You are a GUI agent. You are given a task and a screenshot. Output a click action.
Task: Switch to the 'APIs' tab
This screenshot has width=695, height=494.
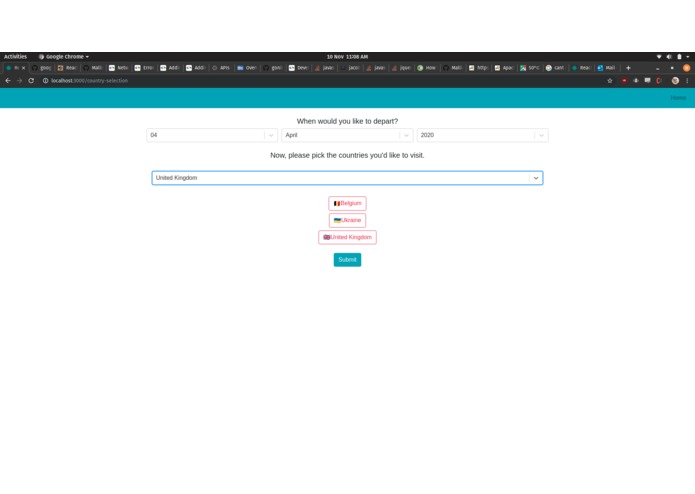point(221,68)
